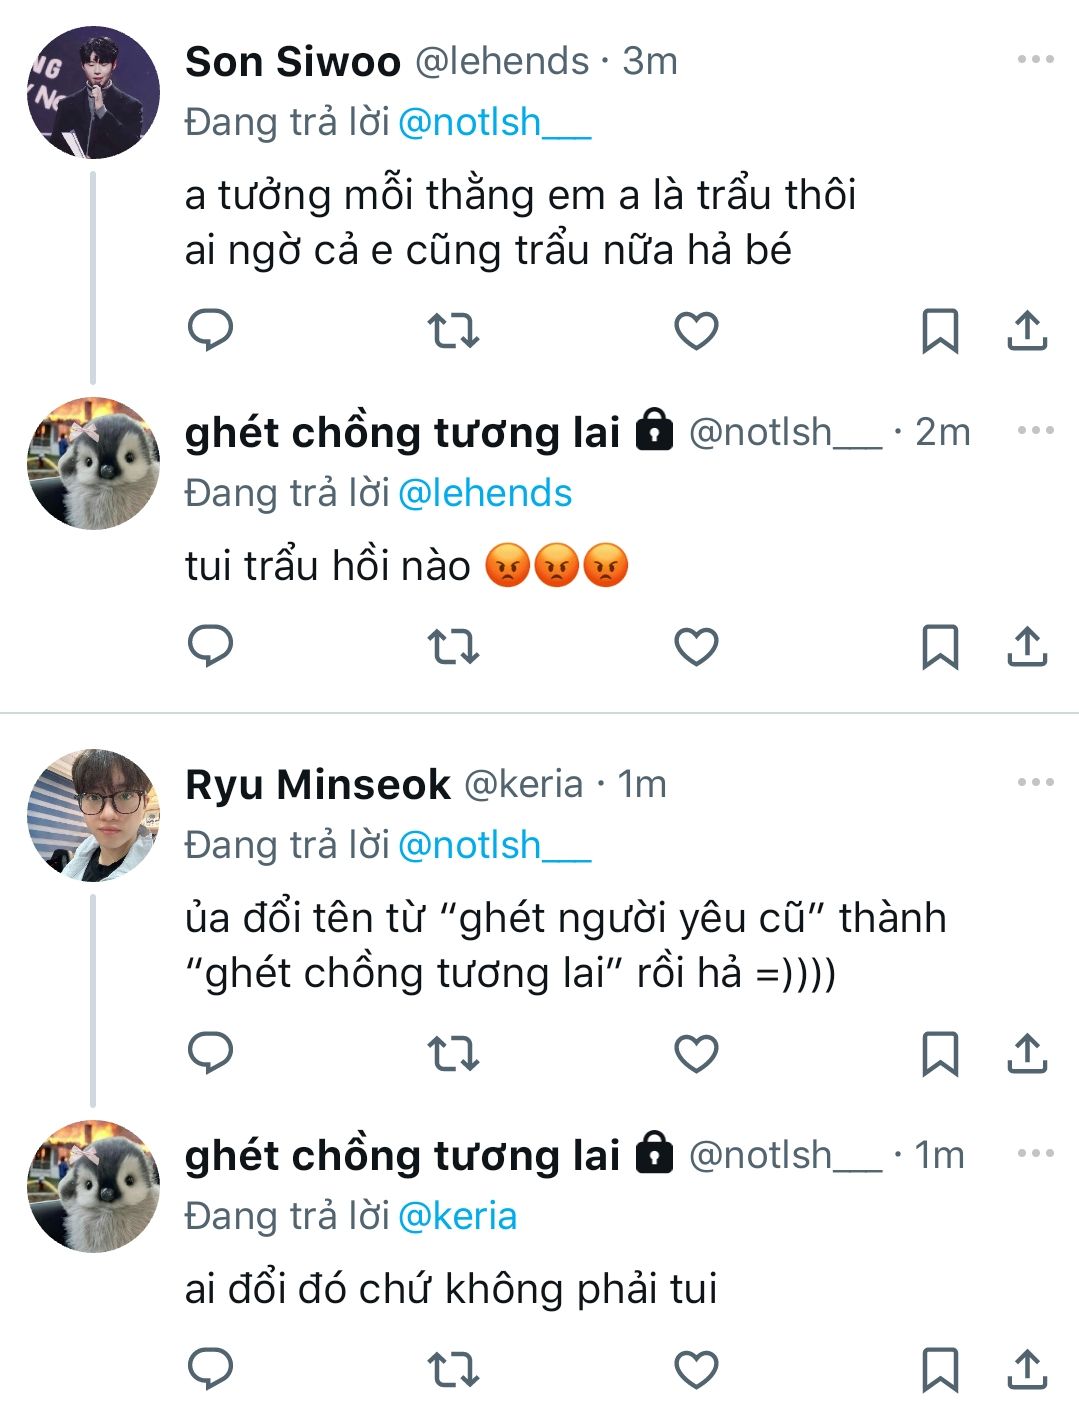
Task: Reply to Son Siwoo's tweet
Action: (x=210, y=330)
